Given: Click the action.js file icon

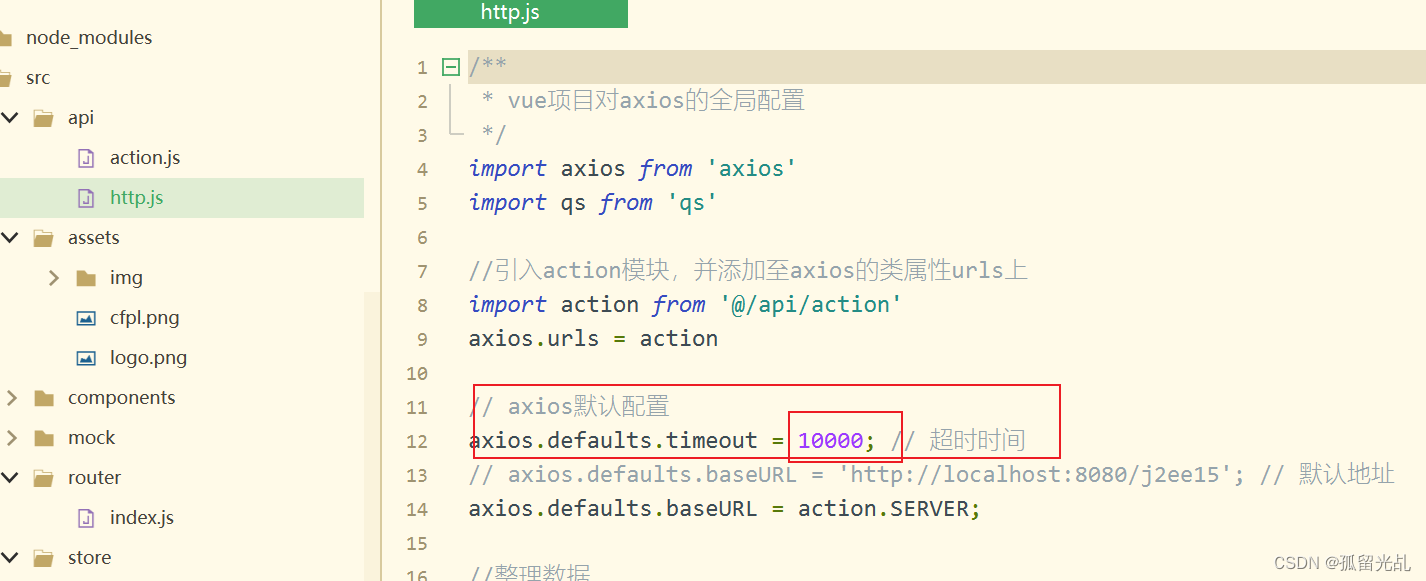Looking at the screenshot, I should [x=87, y=158].
